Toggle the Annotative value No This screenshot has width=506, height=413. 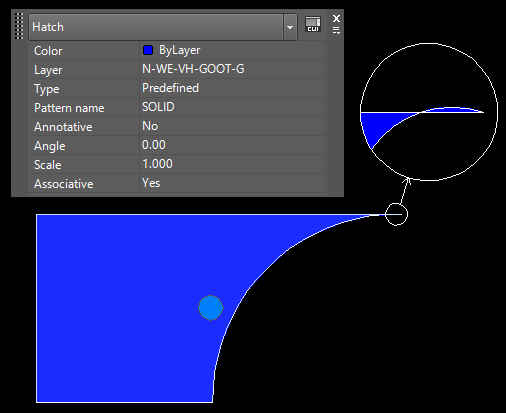(150, 126)
